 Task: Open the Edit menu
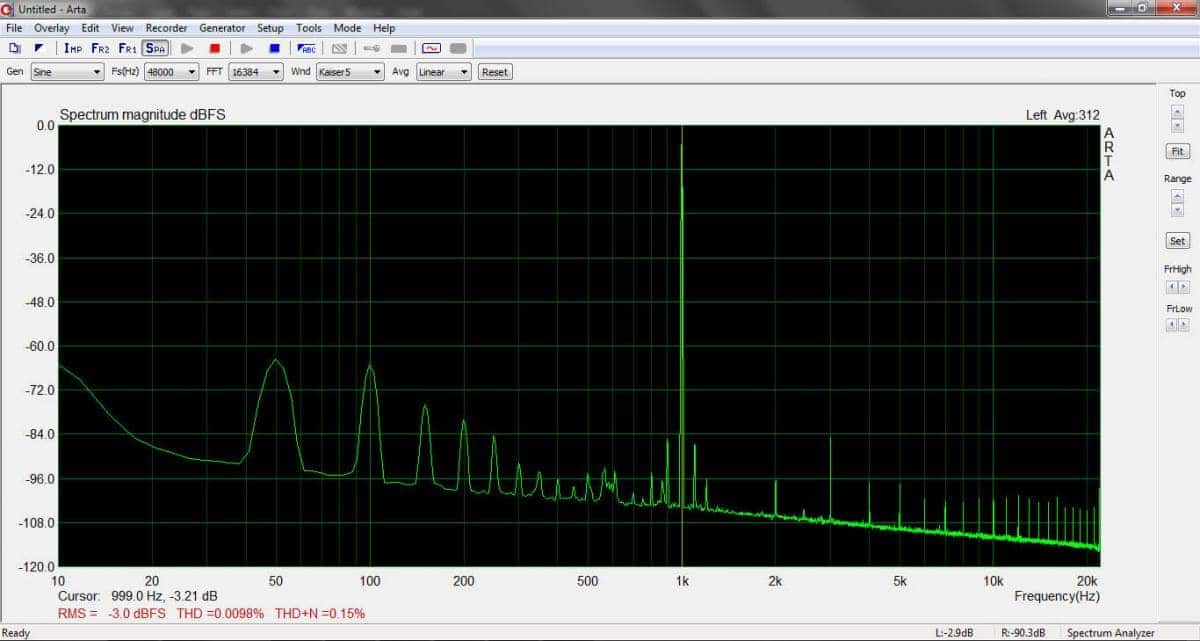90,28
